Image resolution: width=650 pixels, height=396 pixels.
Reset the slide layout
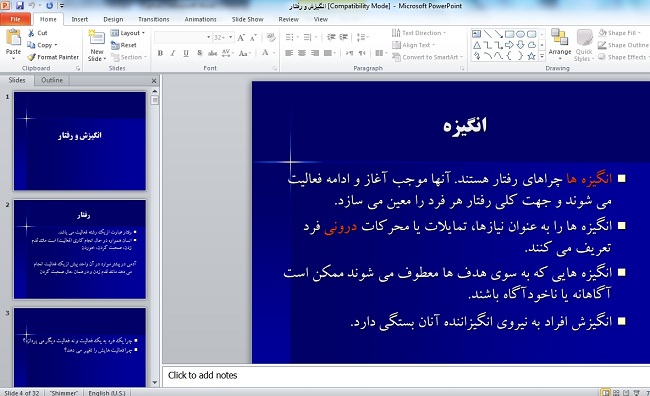click(x=124, y=45)
